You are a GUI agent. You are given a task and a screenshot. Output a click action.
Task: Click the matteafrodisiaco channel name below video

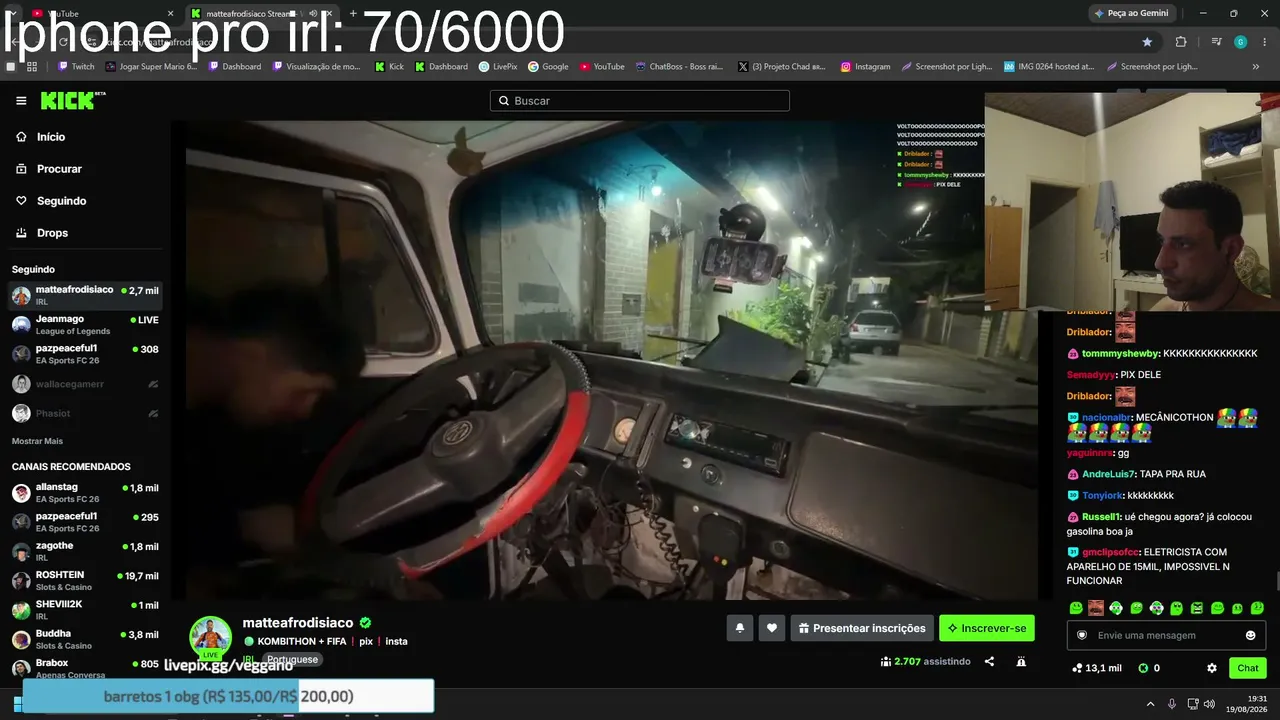[298, 623]
